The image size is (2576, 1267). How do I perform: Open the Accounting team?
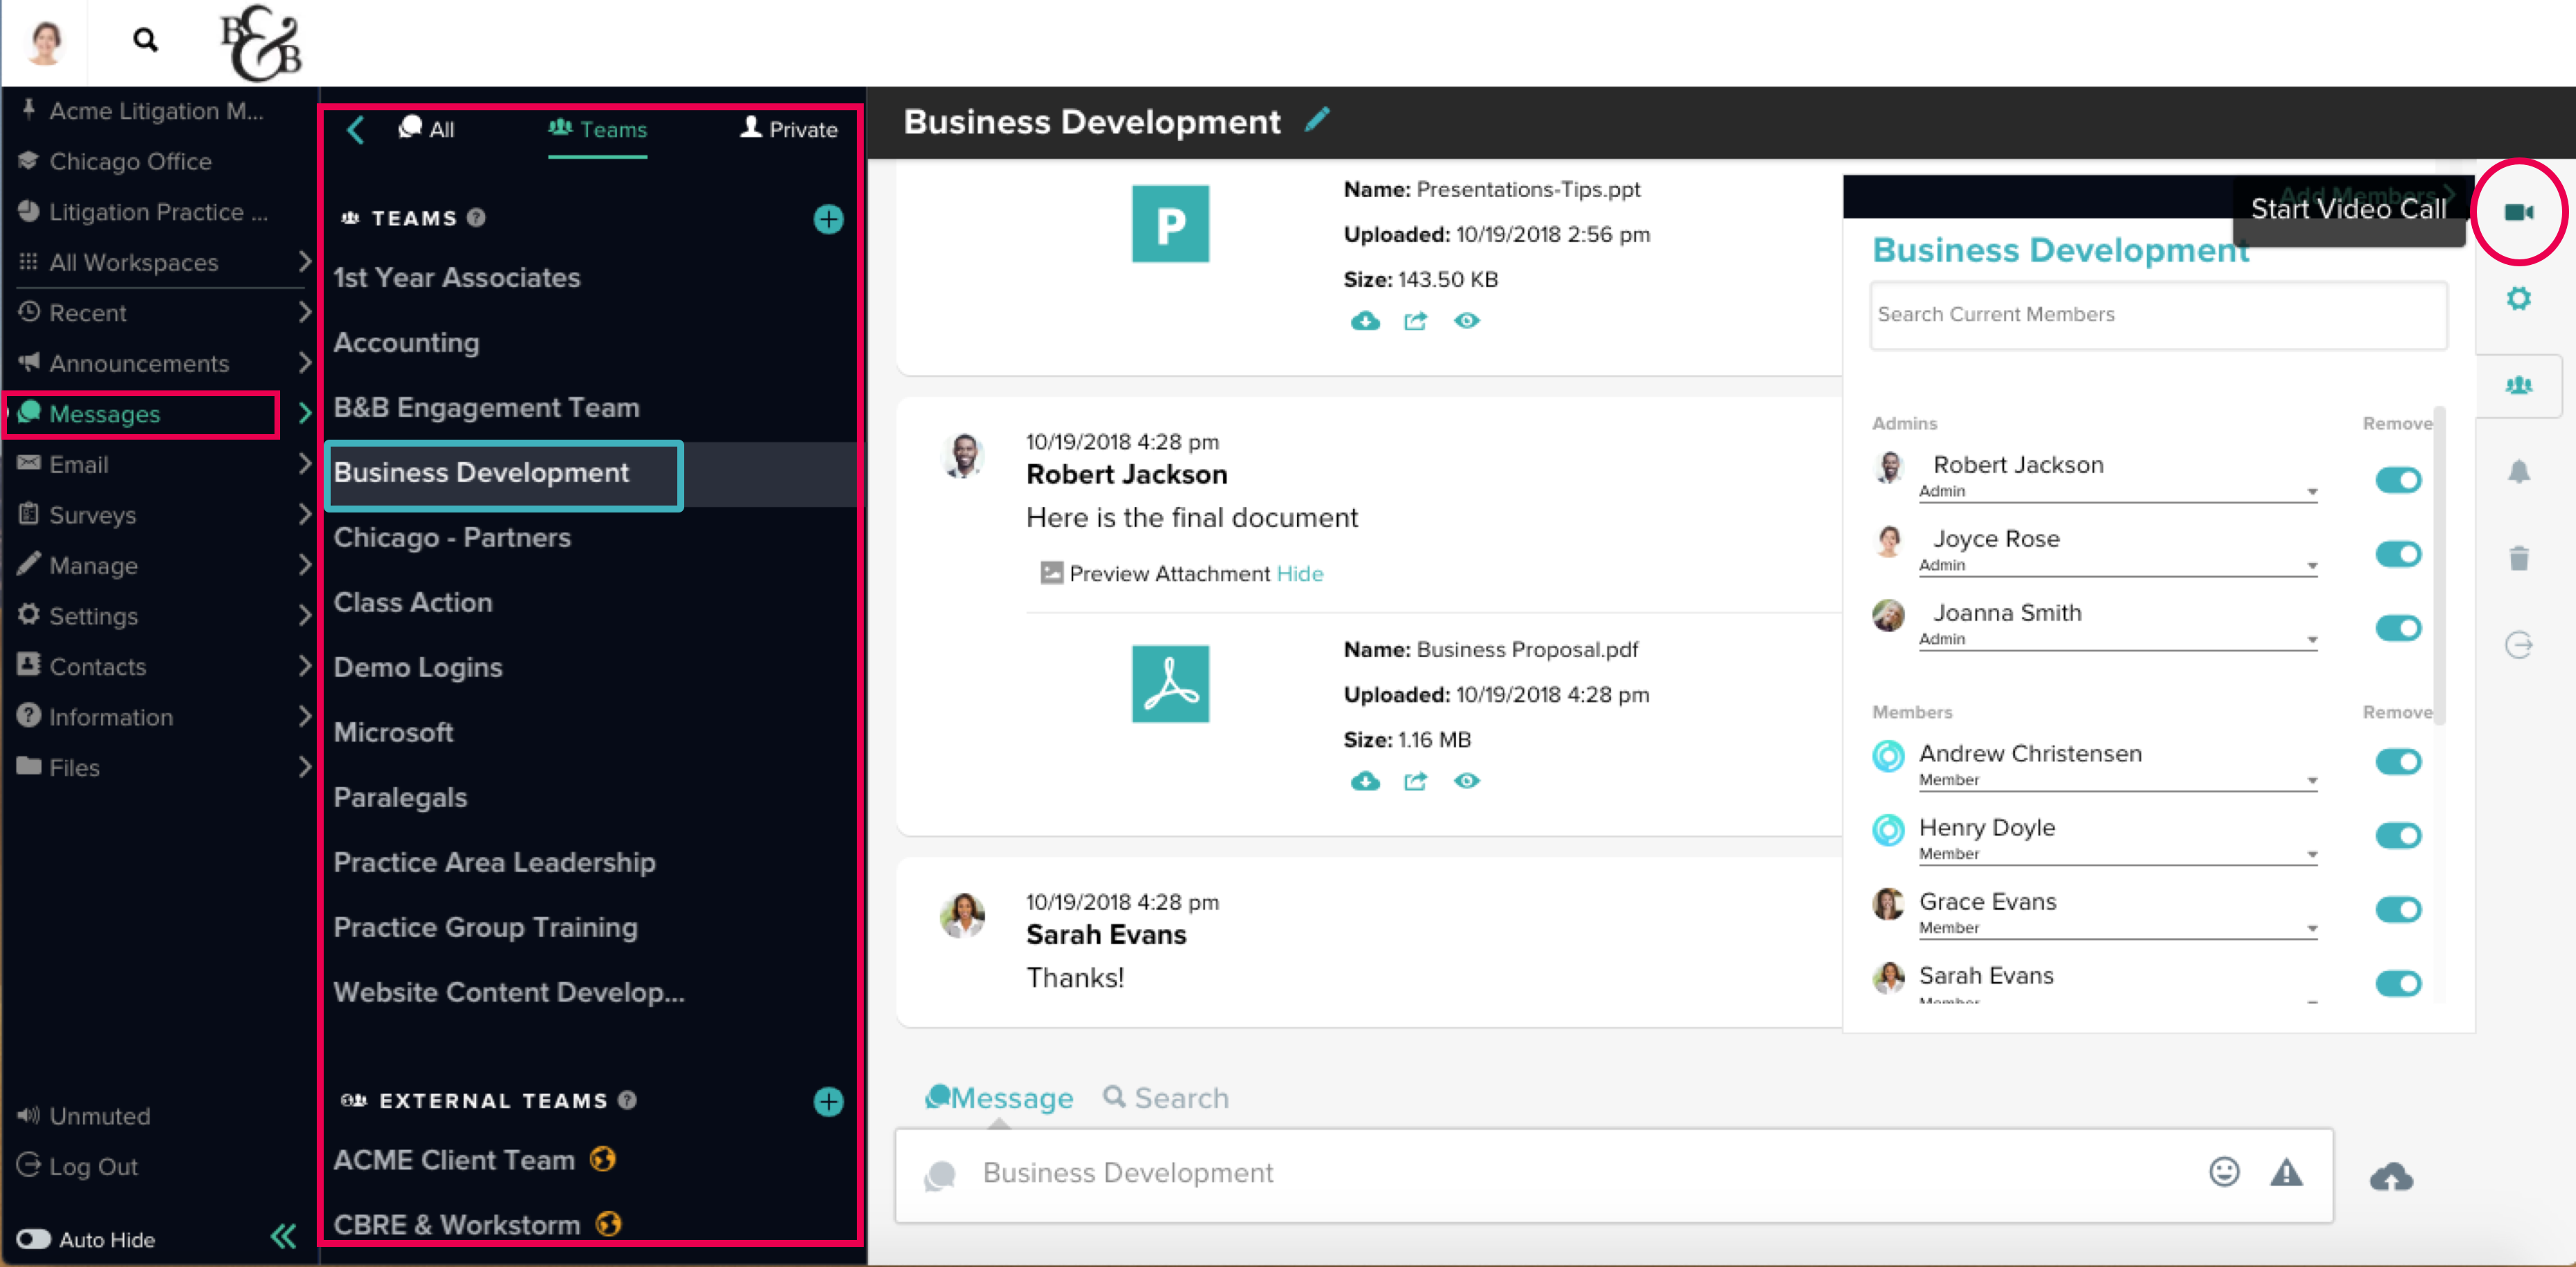[x=406, y=342]
